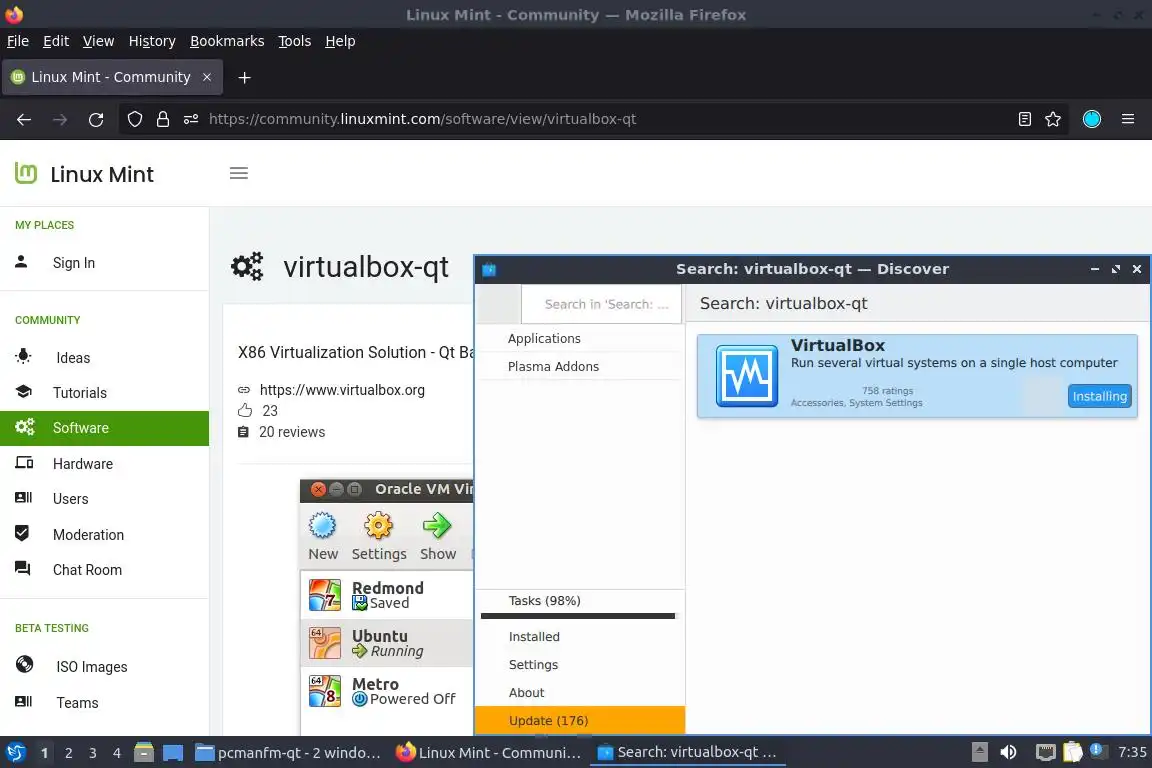This screenshot has width=1152, height=768.
Task: Select Plasma Addons category in Discover
Action: [579, 366]
